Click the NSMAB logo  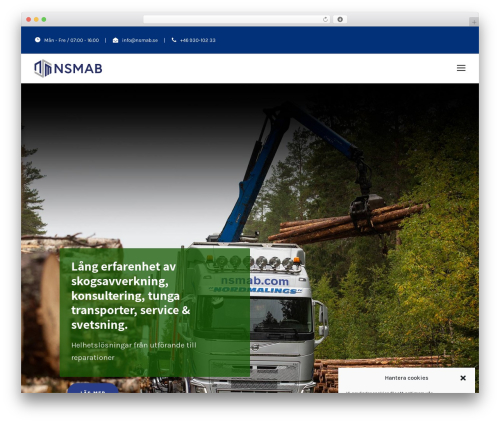tap(68, 68)
